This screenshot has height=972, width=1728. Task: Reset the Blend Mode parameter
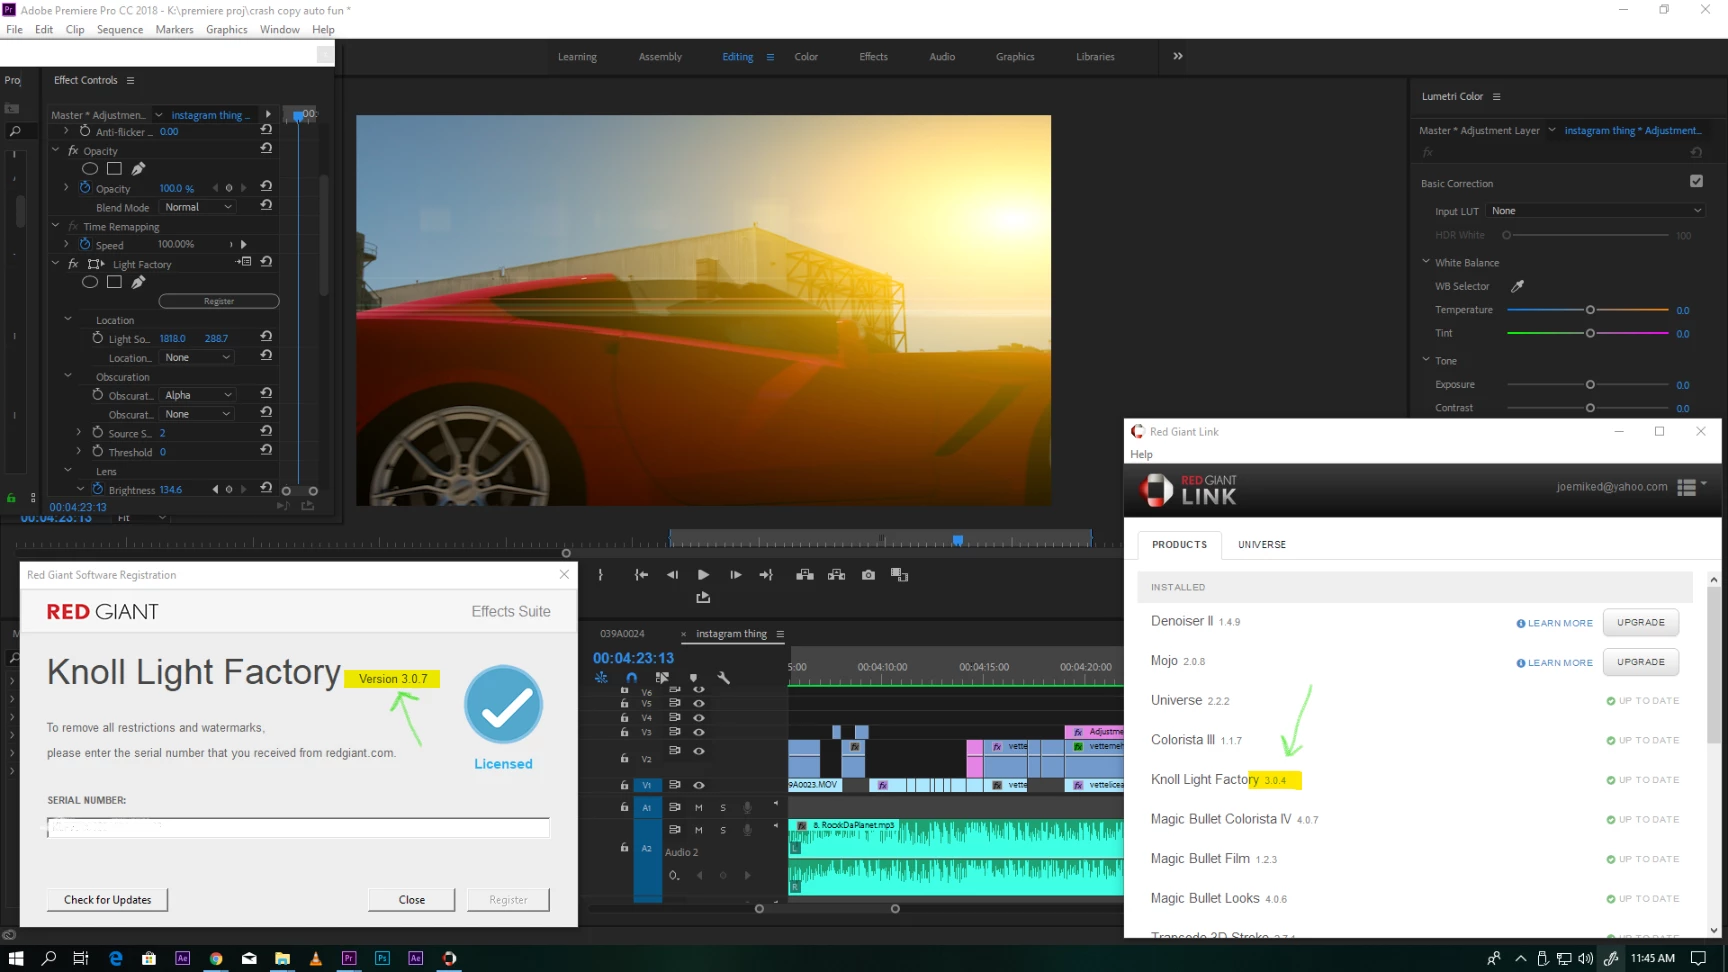pos(266,205)
